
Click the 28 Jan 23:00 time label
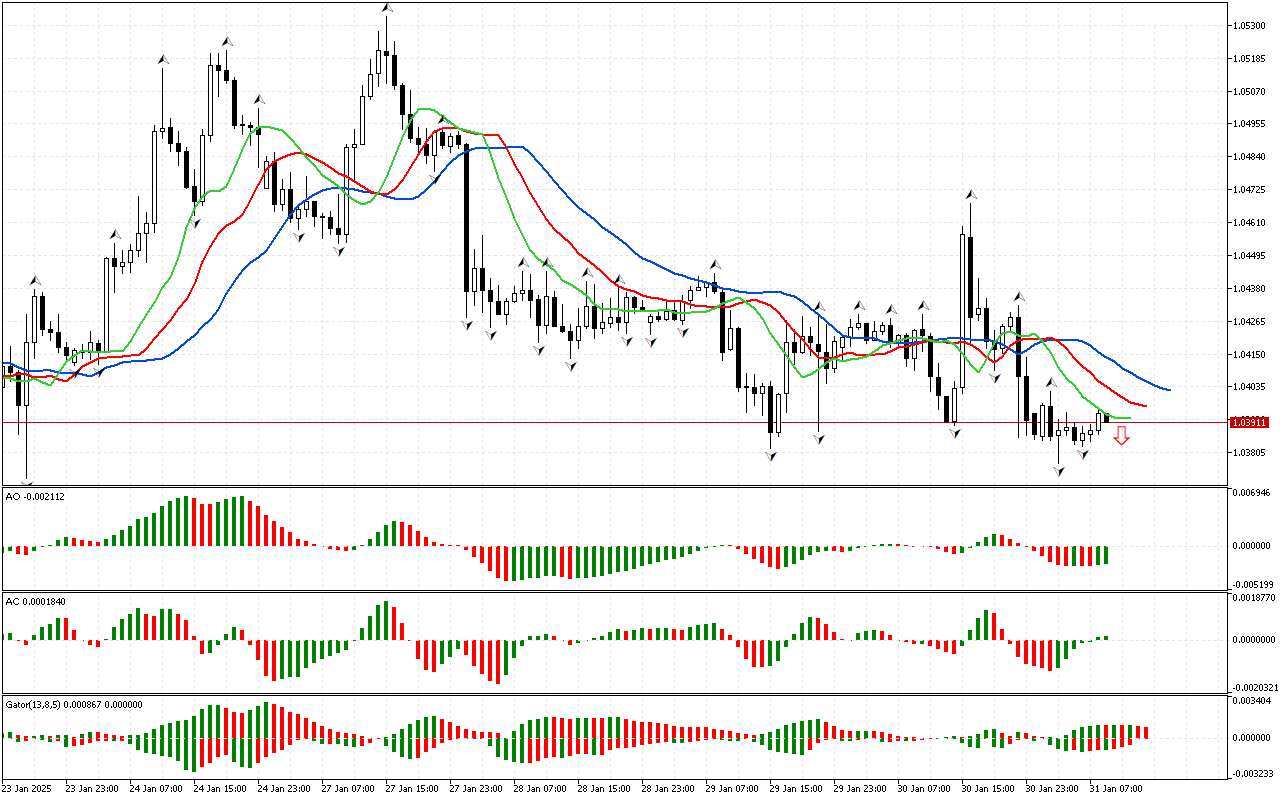(x=668, y=788)
